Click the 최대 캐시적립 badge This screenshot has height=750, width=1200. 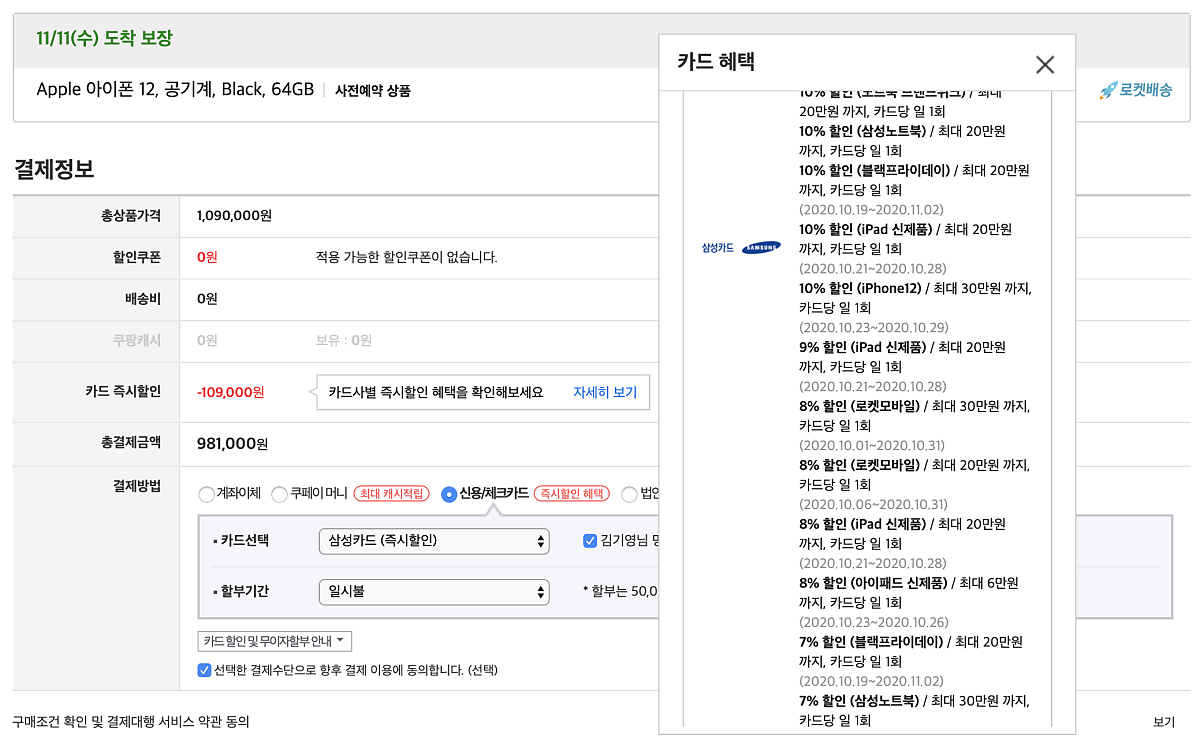tap(391, 494)
